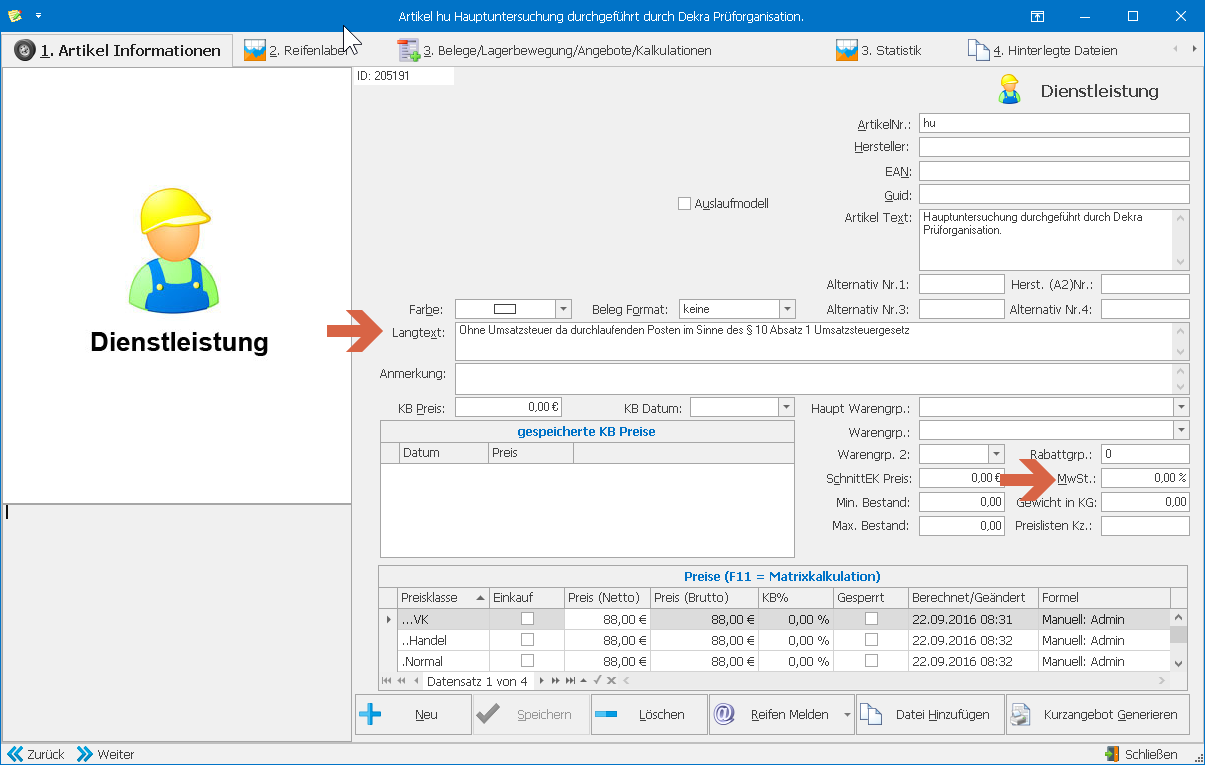The width and height of the screenshot is (1205, 765).
Task: Open the Farbe color dropdown
Action: point(562,309)
